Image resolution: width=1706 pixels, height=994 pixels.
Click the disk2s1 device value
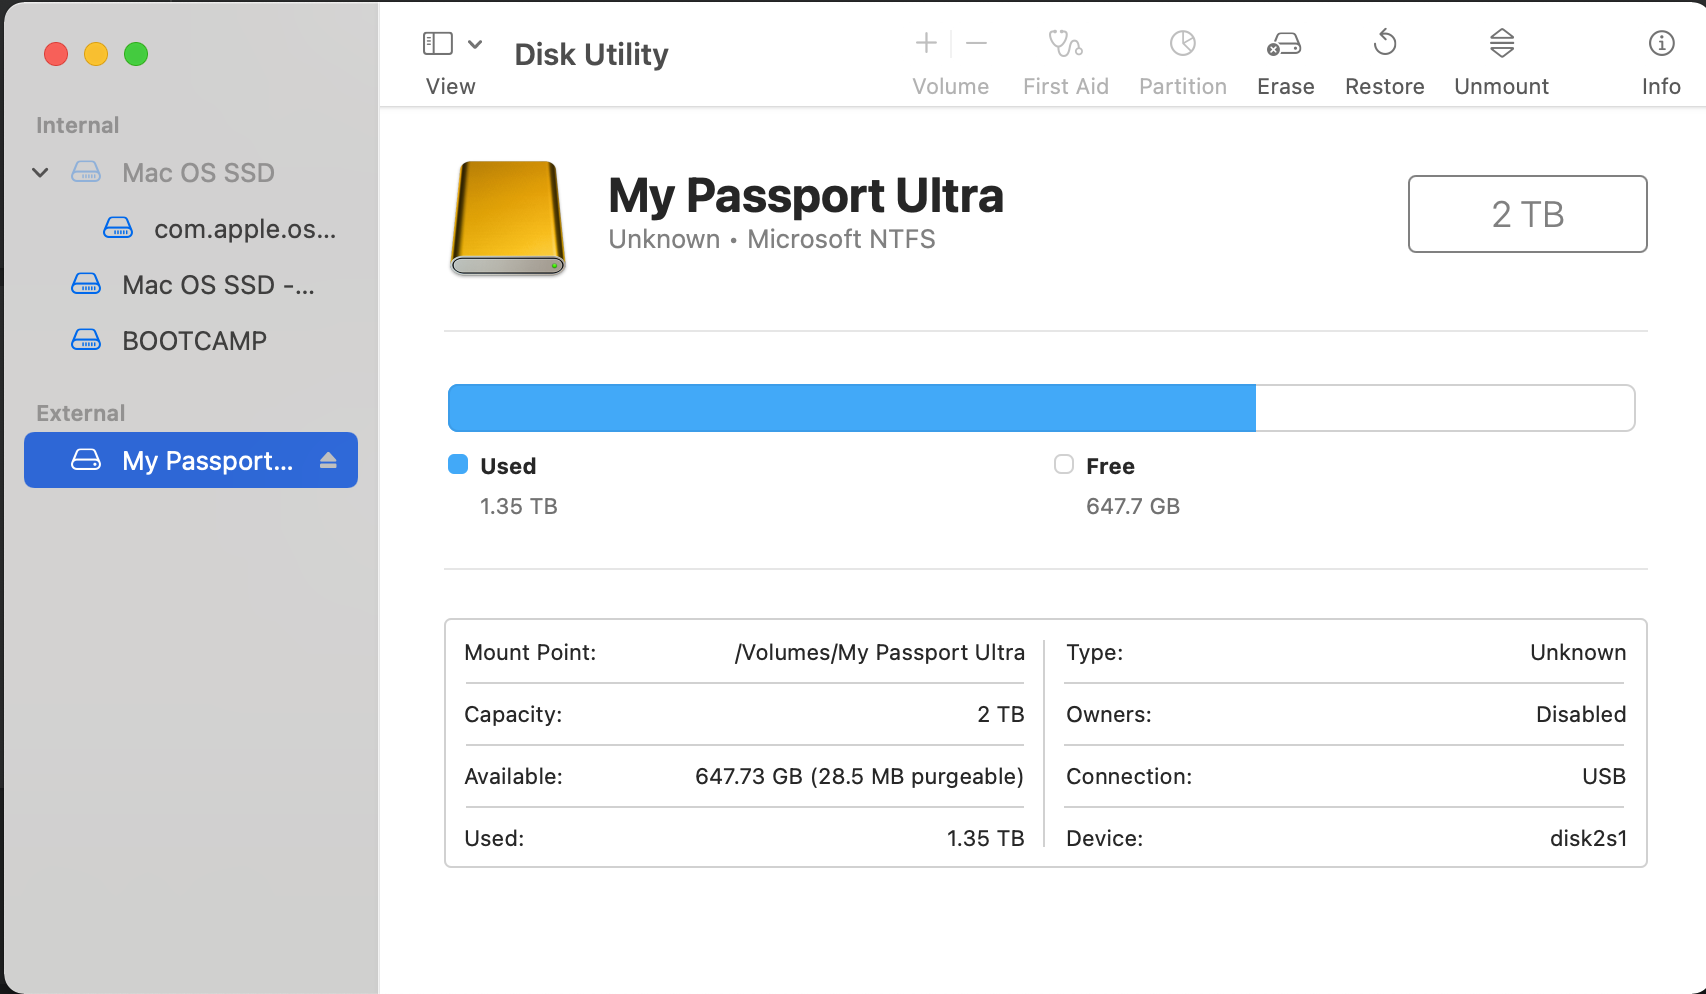click(1588, 839)
